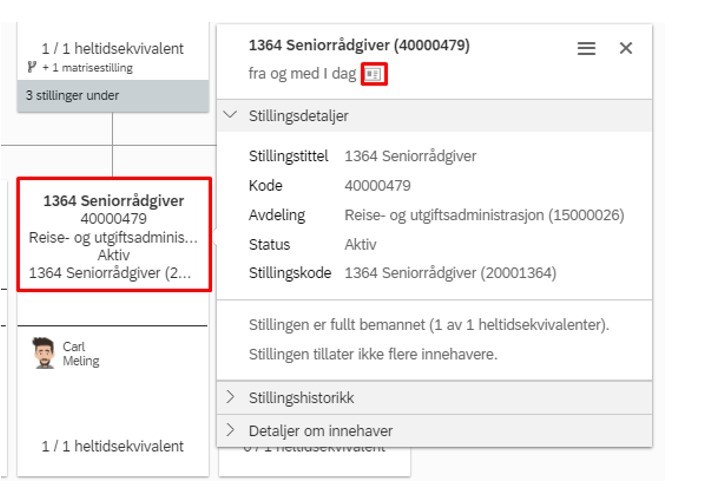707x487 pixels.
Task: Click 'fra og med I dag' date text
Action: pos(302,73)
